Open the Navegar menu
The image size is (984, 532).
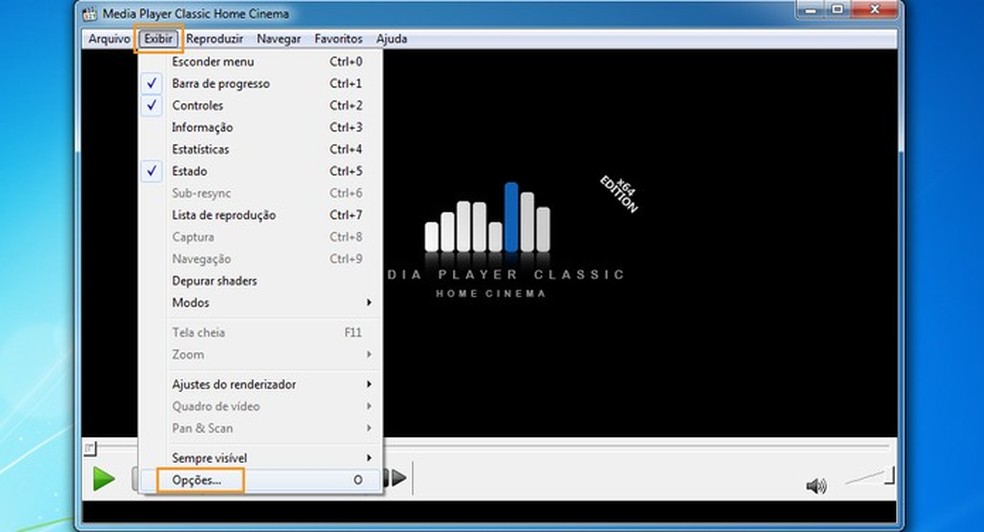click(279, 39)
